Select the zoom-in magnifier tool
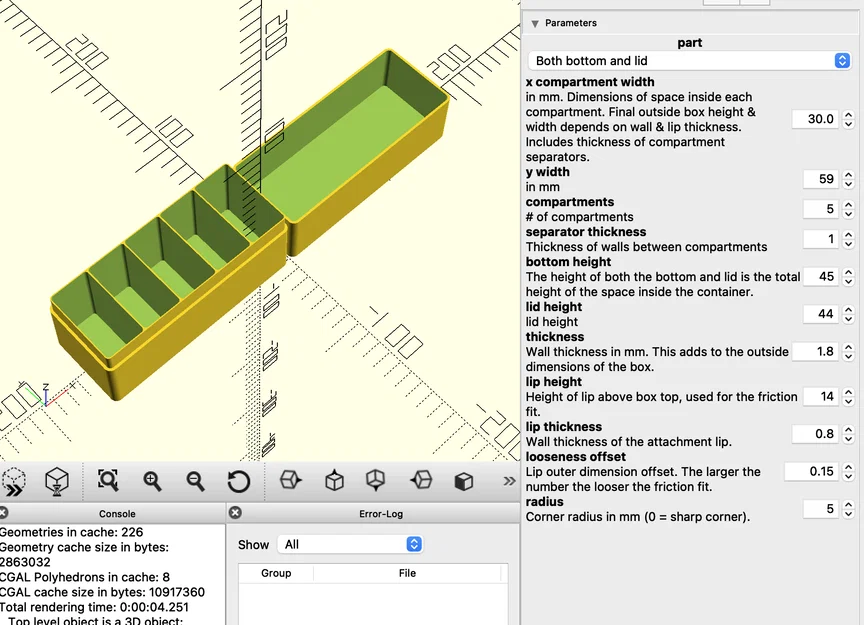864x625 pixels. [151, 481]
